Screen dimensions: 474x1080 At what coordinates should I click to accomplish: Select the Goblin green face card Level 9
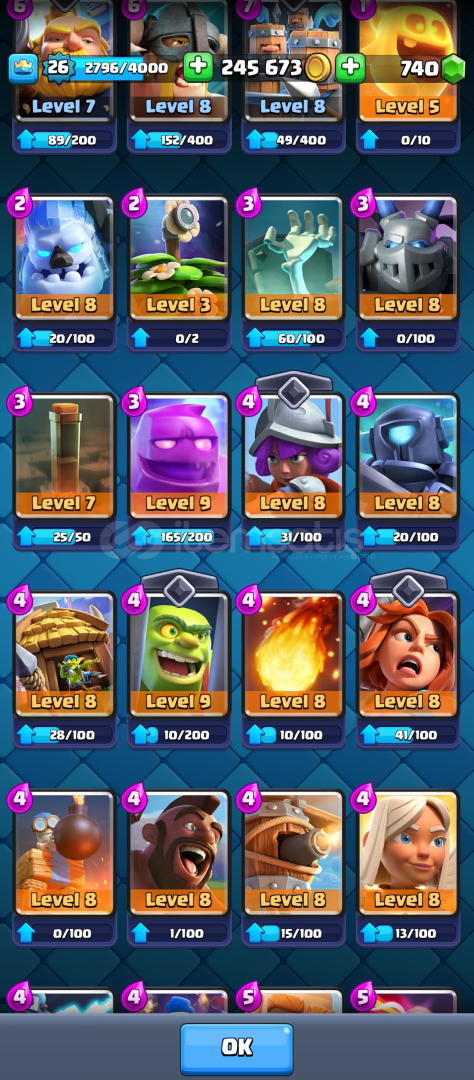[x=178, y=655]
